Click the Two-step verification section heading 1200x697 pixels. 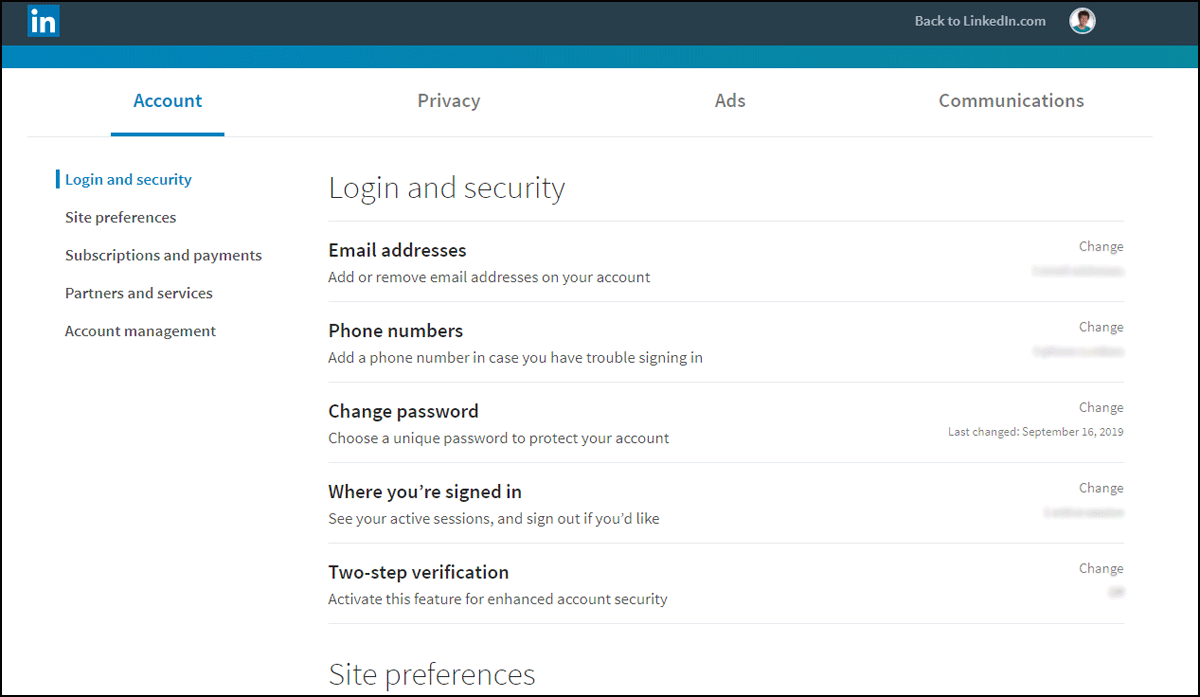point(418,572)
